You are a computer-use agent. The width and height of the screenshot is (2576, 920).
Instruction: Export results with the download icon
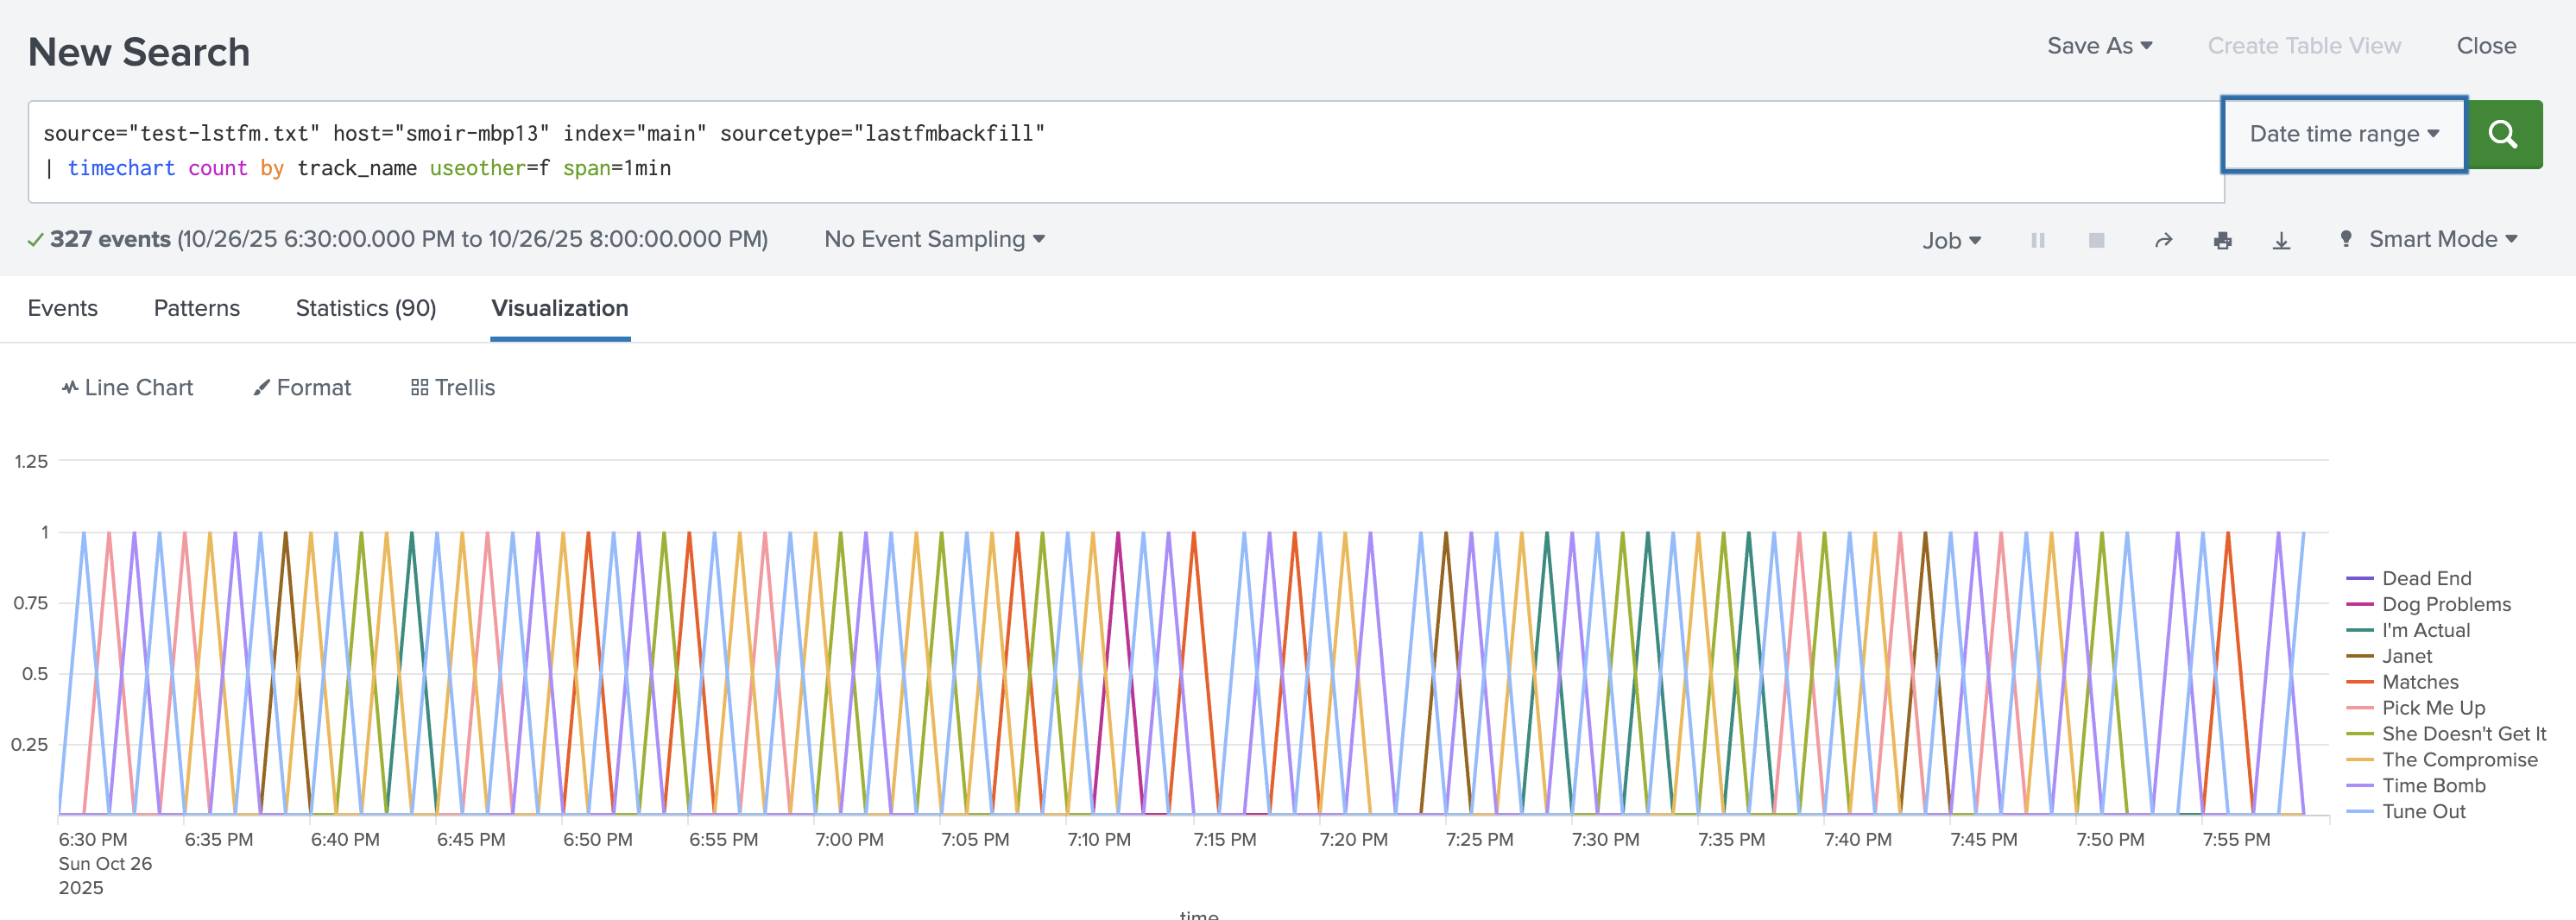(2281, 240)
